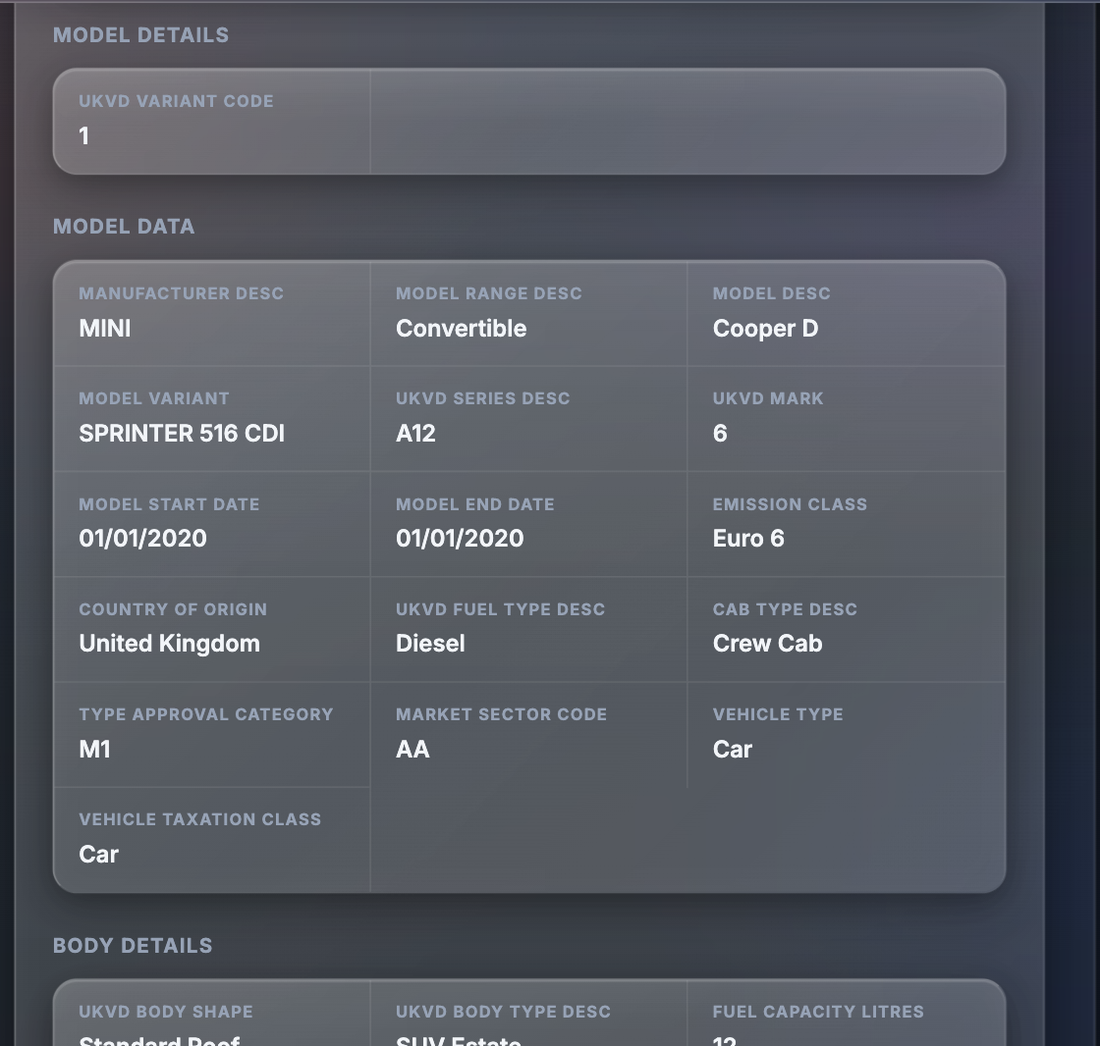This screenshot has width=1100, height=1046.
Task: Select the BODY DETAILS section heading
Action: tap(133, 946)
